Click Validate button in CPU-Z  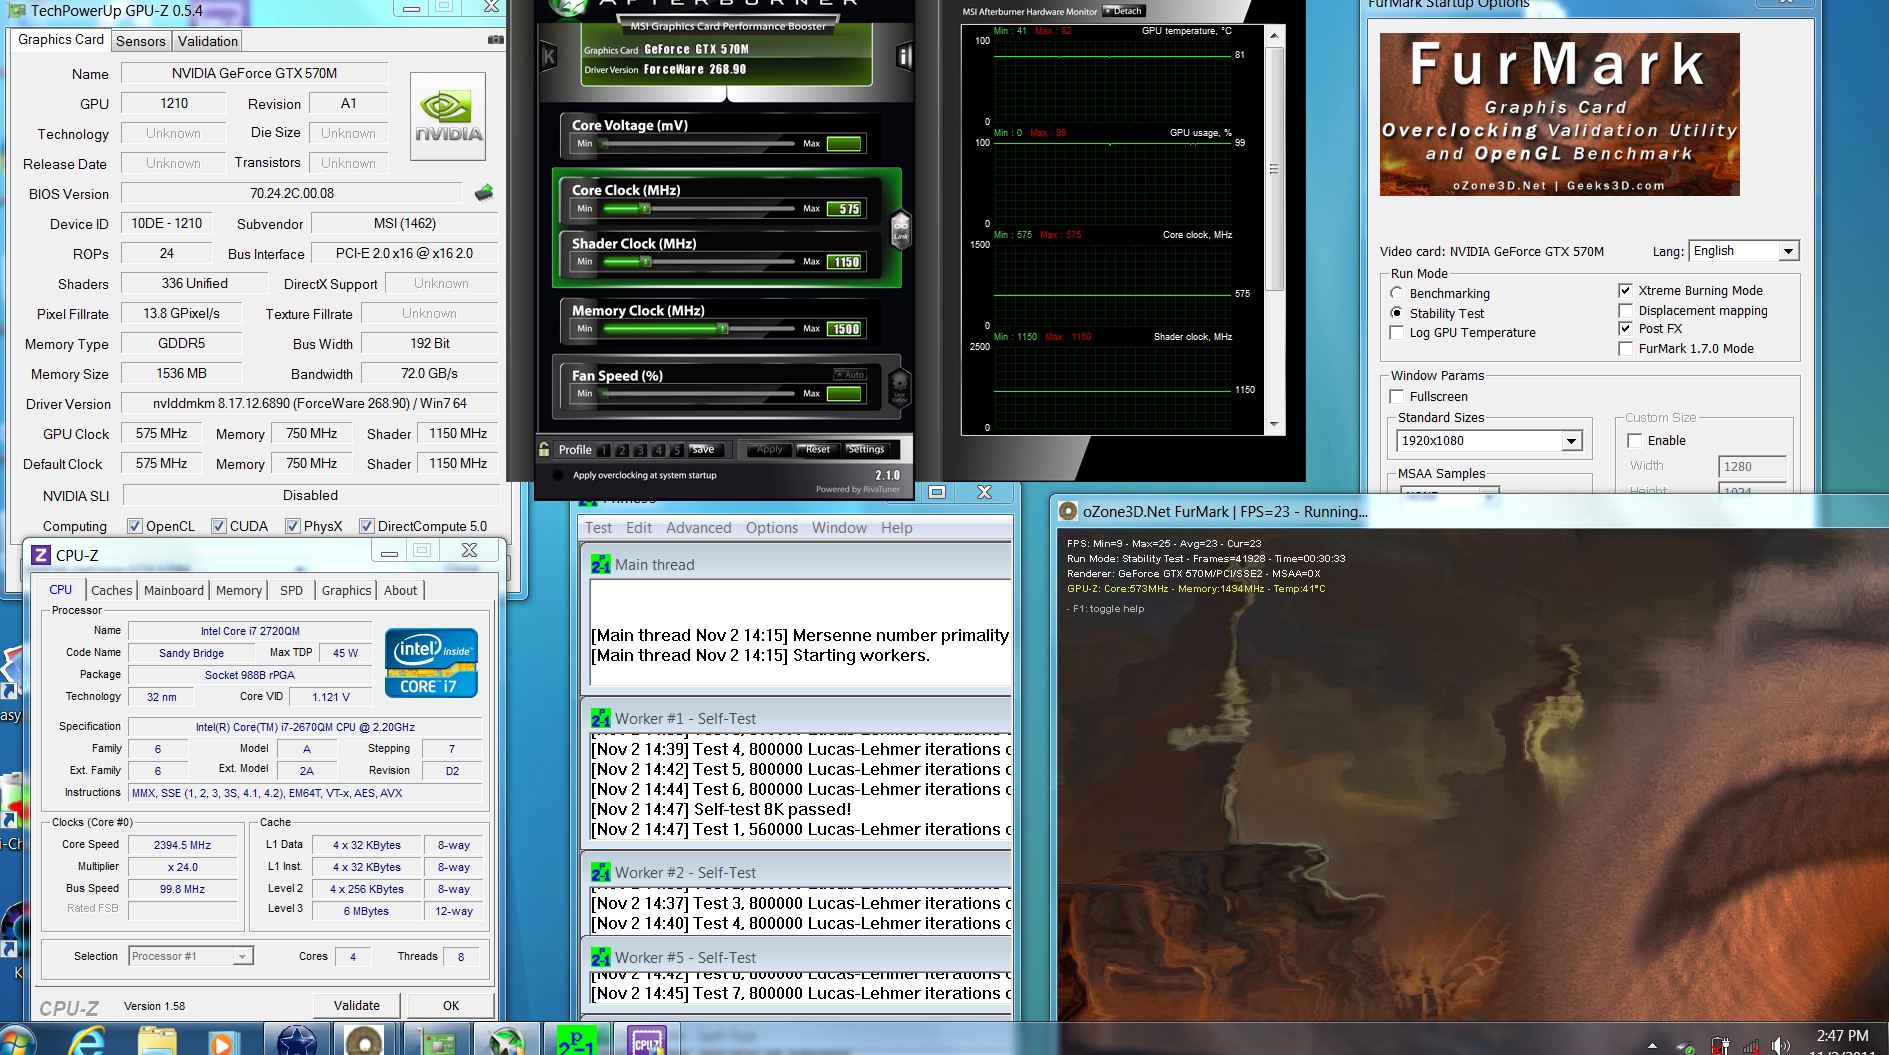click(357, 1005)
